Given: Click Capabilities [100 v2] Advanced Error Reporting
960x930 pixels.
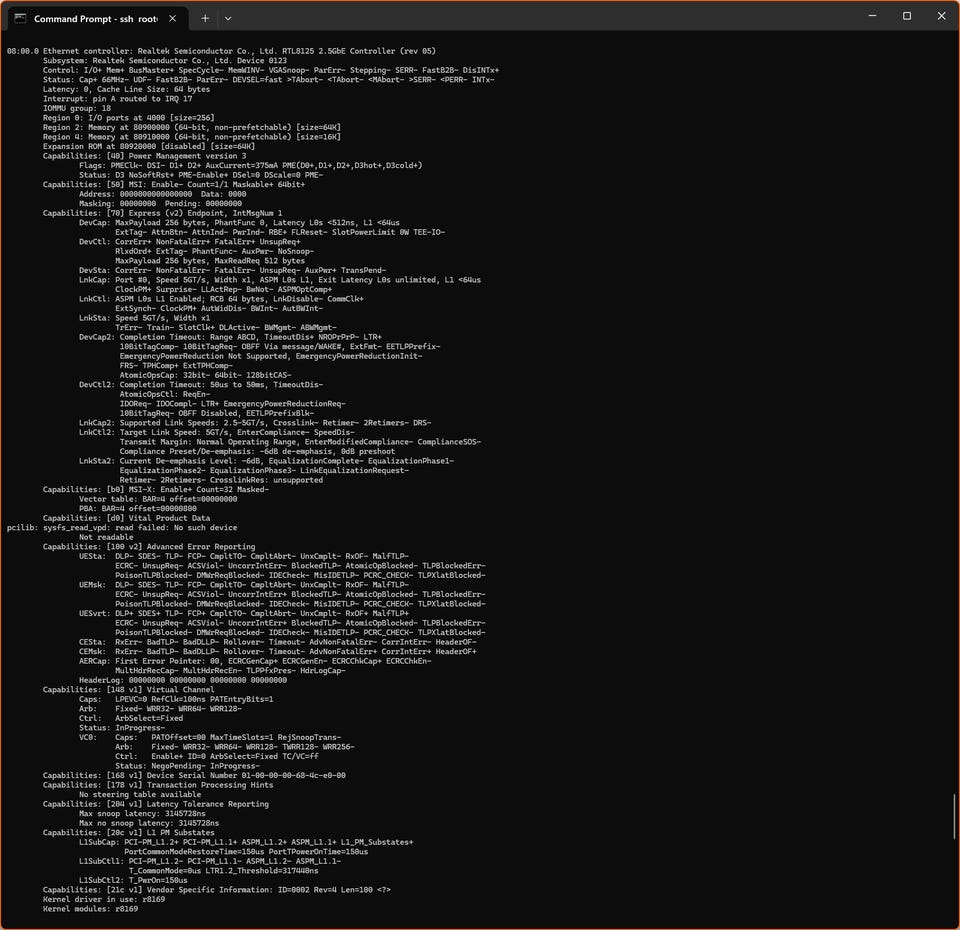Looking at the screenshot, I should [149, 547].
